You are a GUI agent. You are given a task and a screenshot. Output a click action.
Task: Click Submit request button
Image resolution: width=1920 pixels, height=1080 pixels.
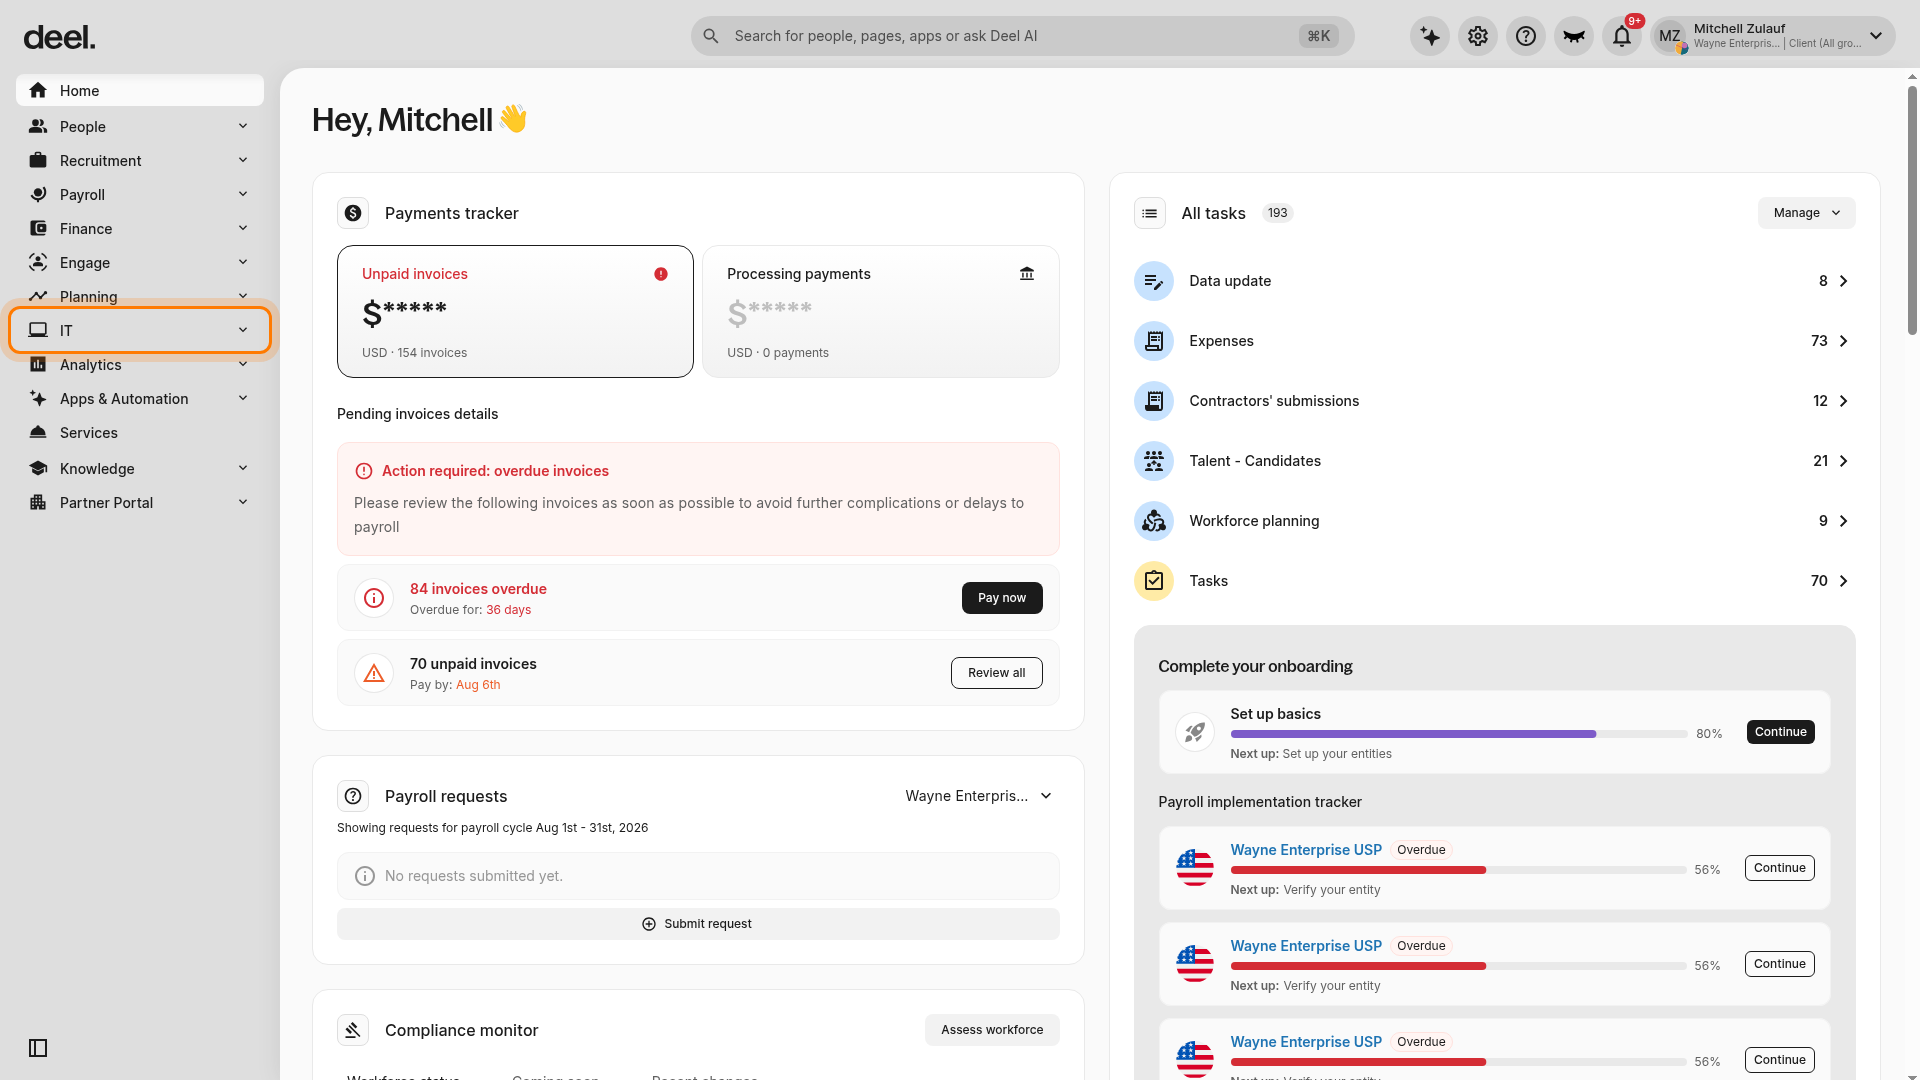(698, 924)
